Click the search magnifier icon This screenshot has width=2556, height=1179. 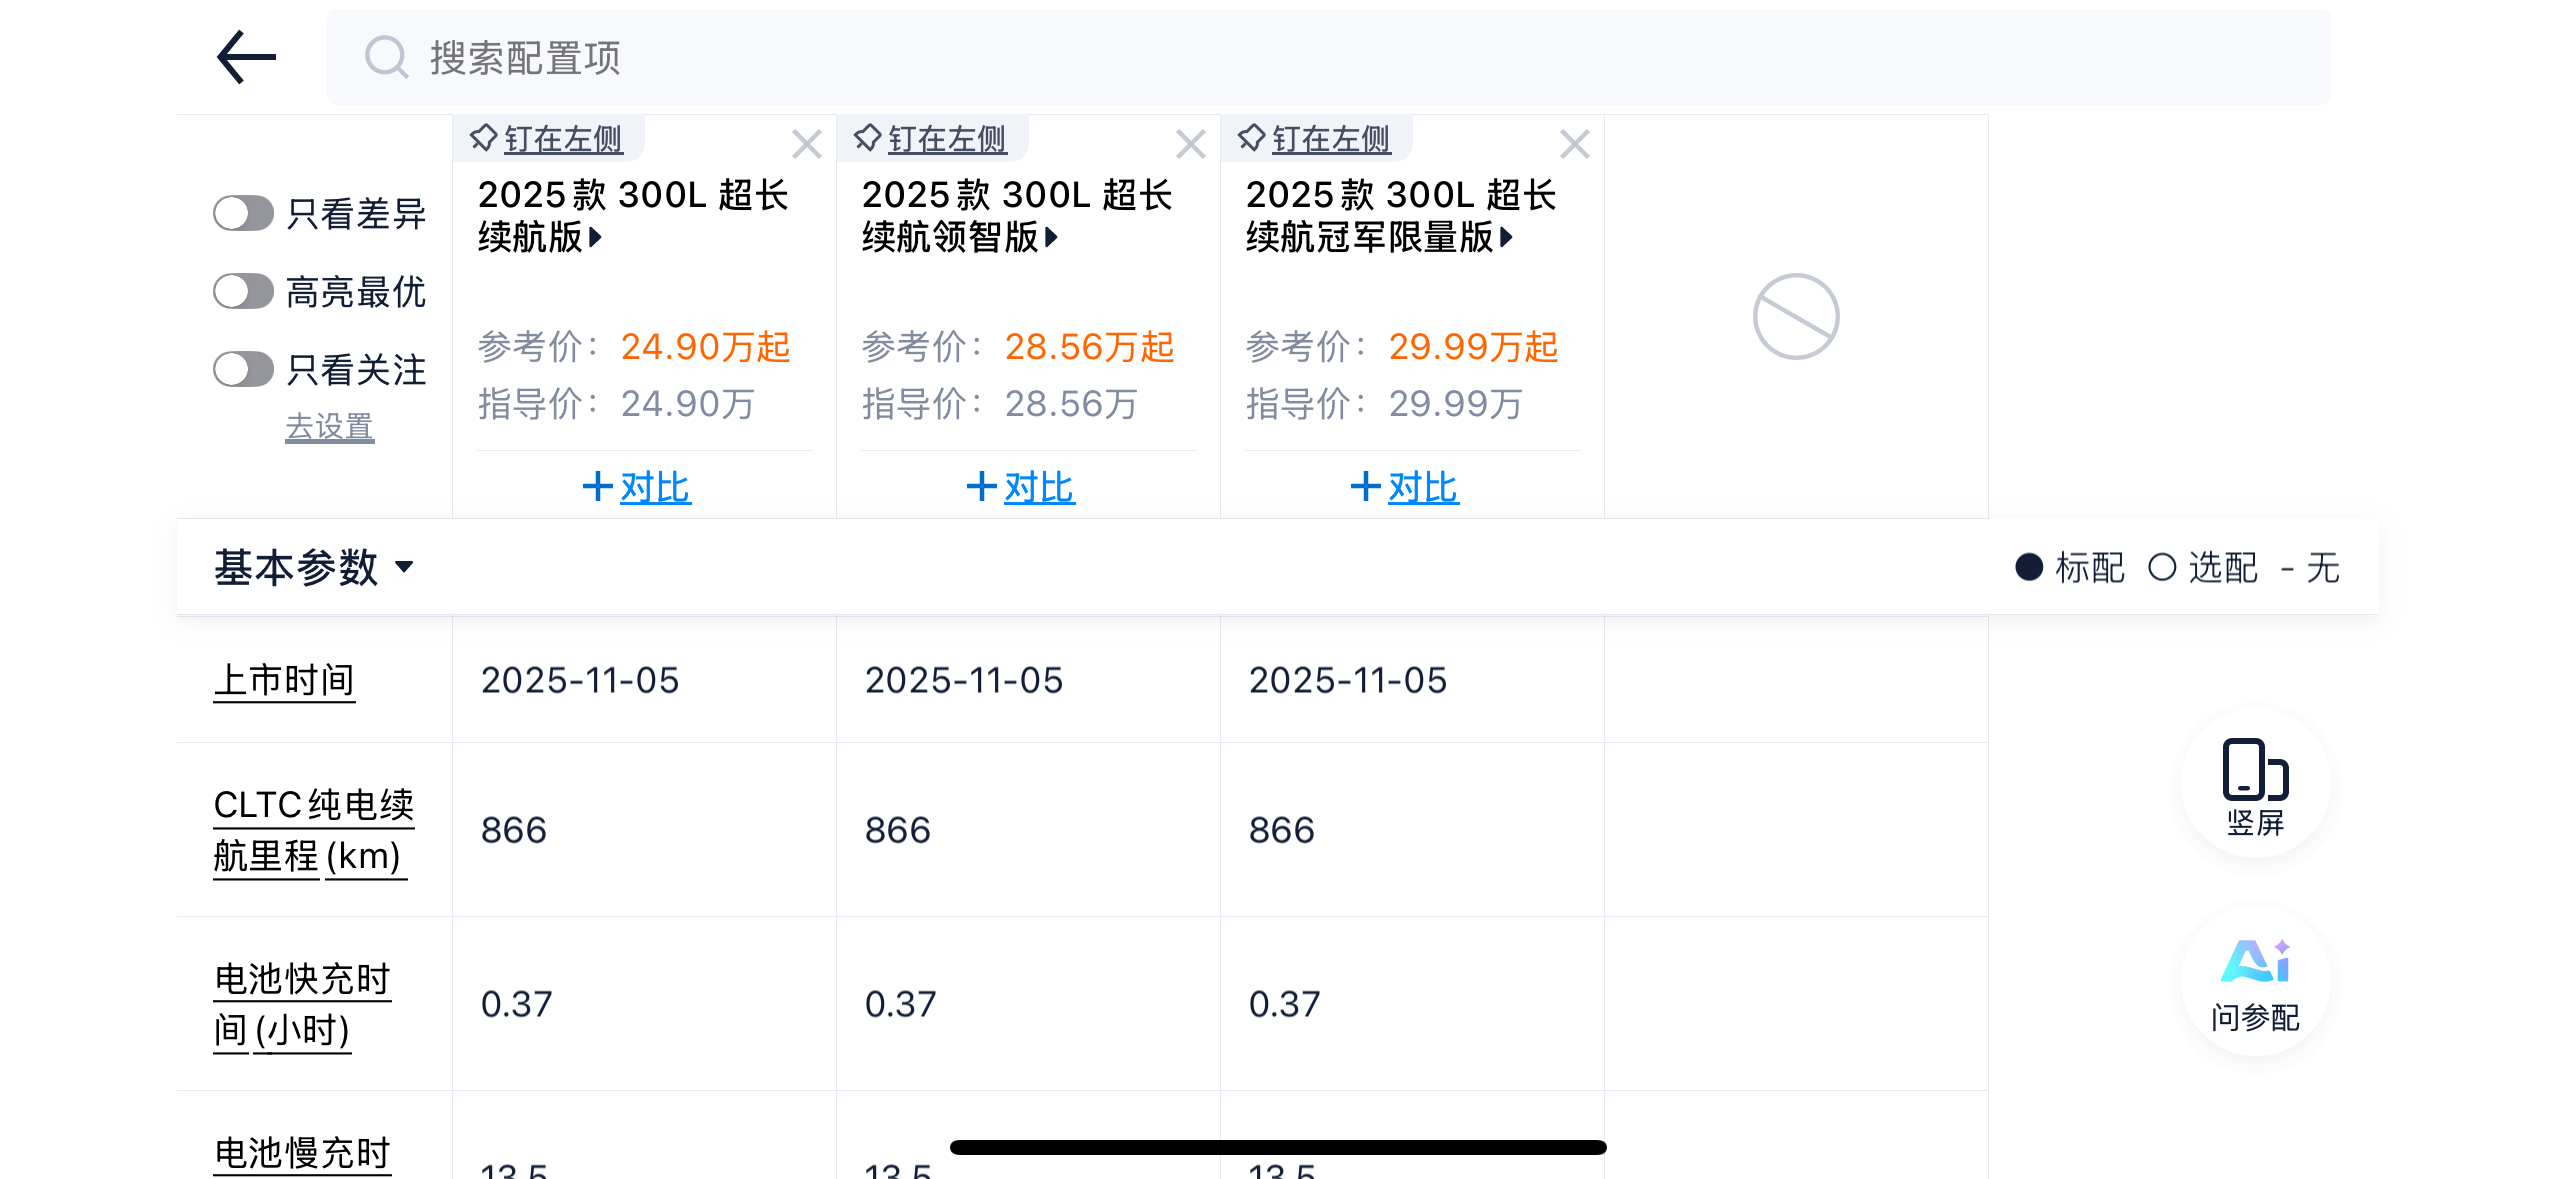386,57
